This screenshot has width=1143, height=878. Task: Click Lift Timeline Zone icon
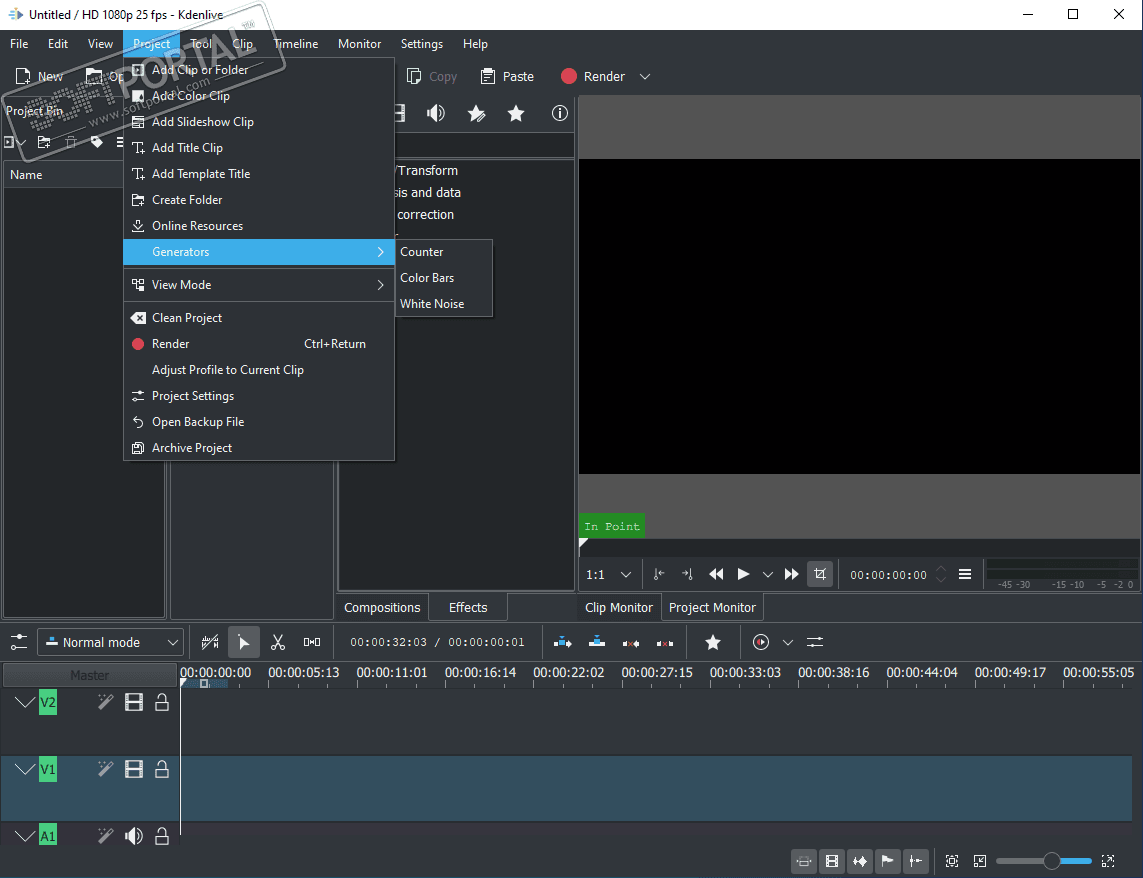click(665, 642)
